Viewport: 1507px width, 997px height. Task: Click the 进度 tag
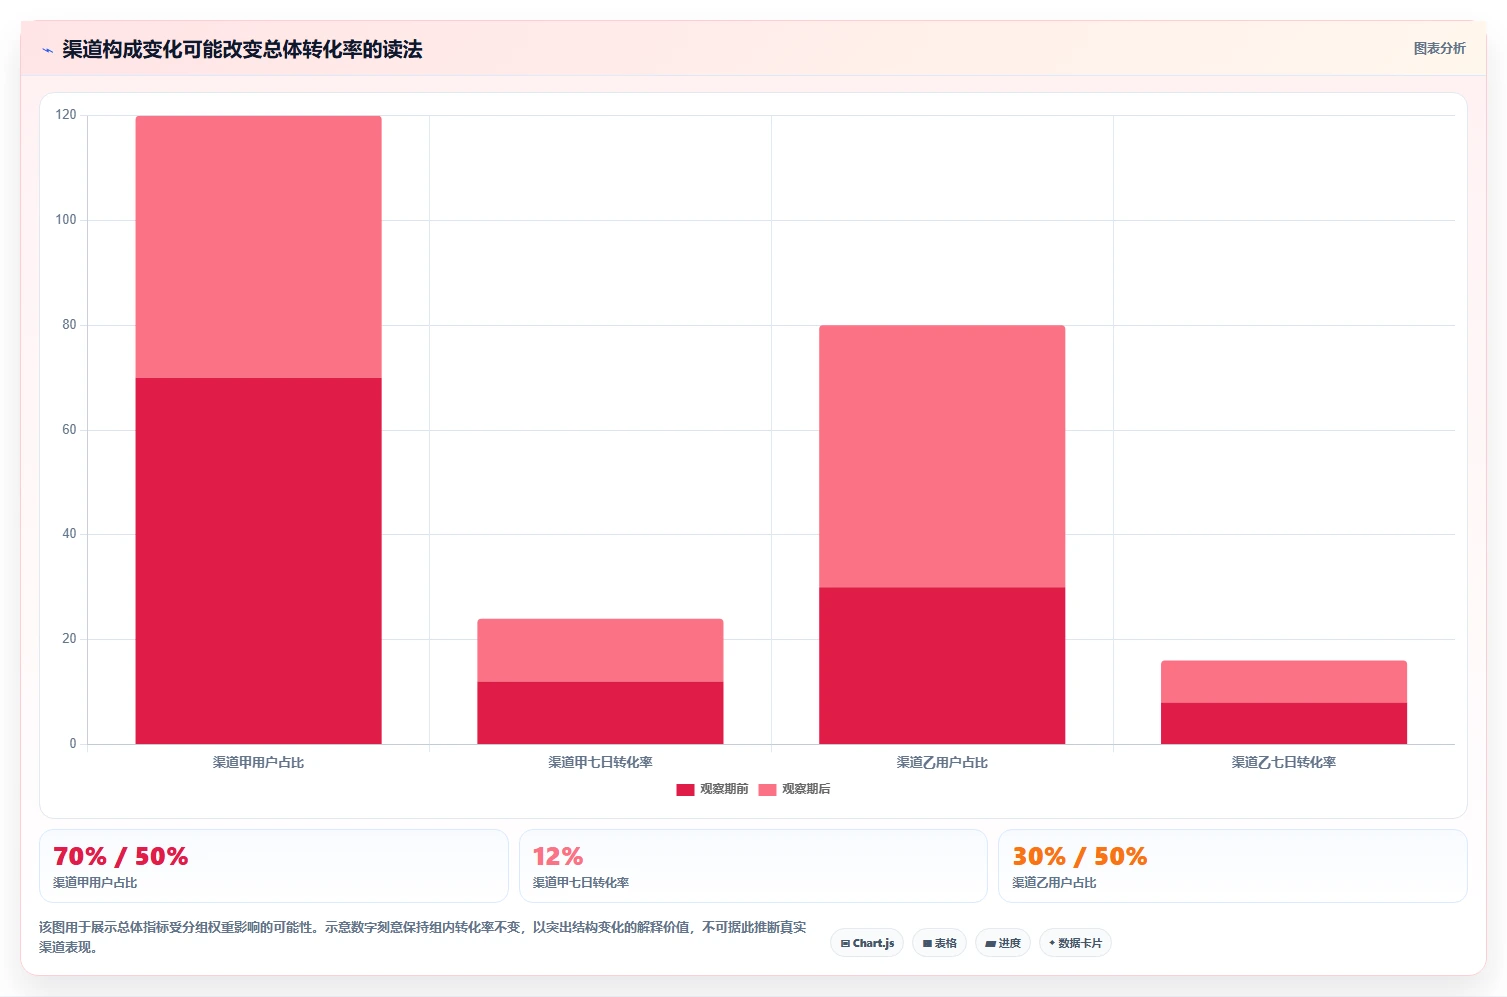coord(1003,943)
